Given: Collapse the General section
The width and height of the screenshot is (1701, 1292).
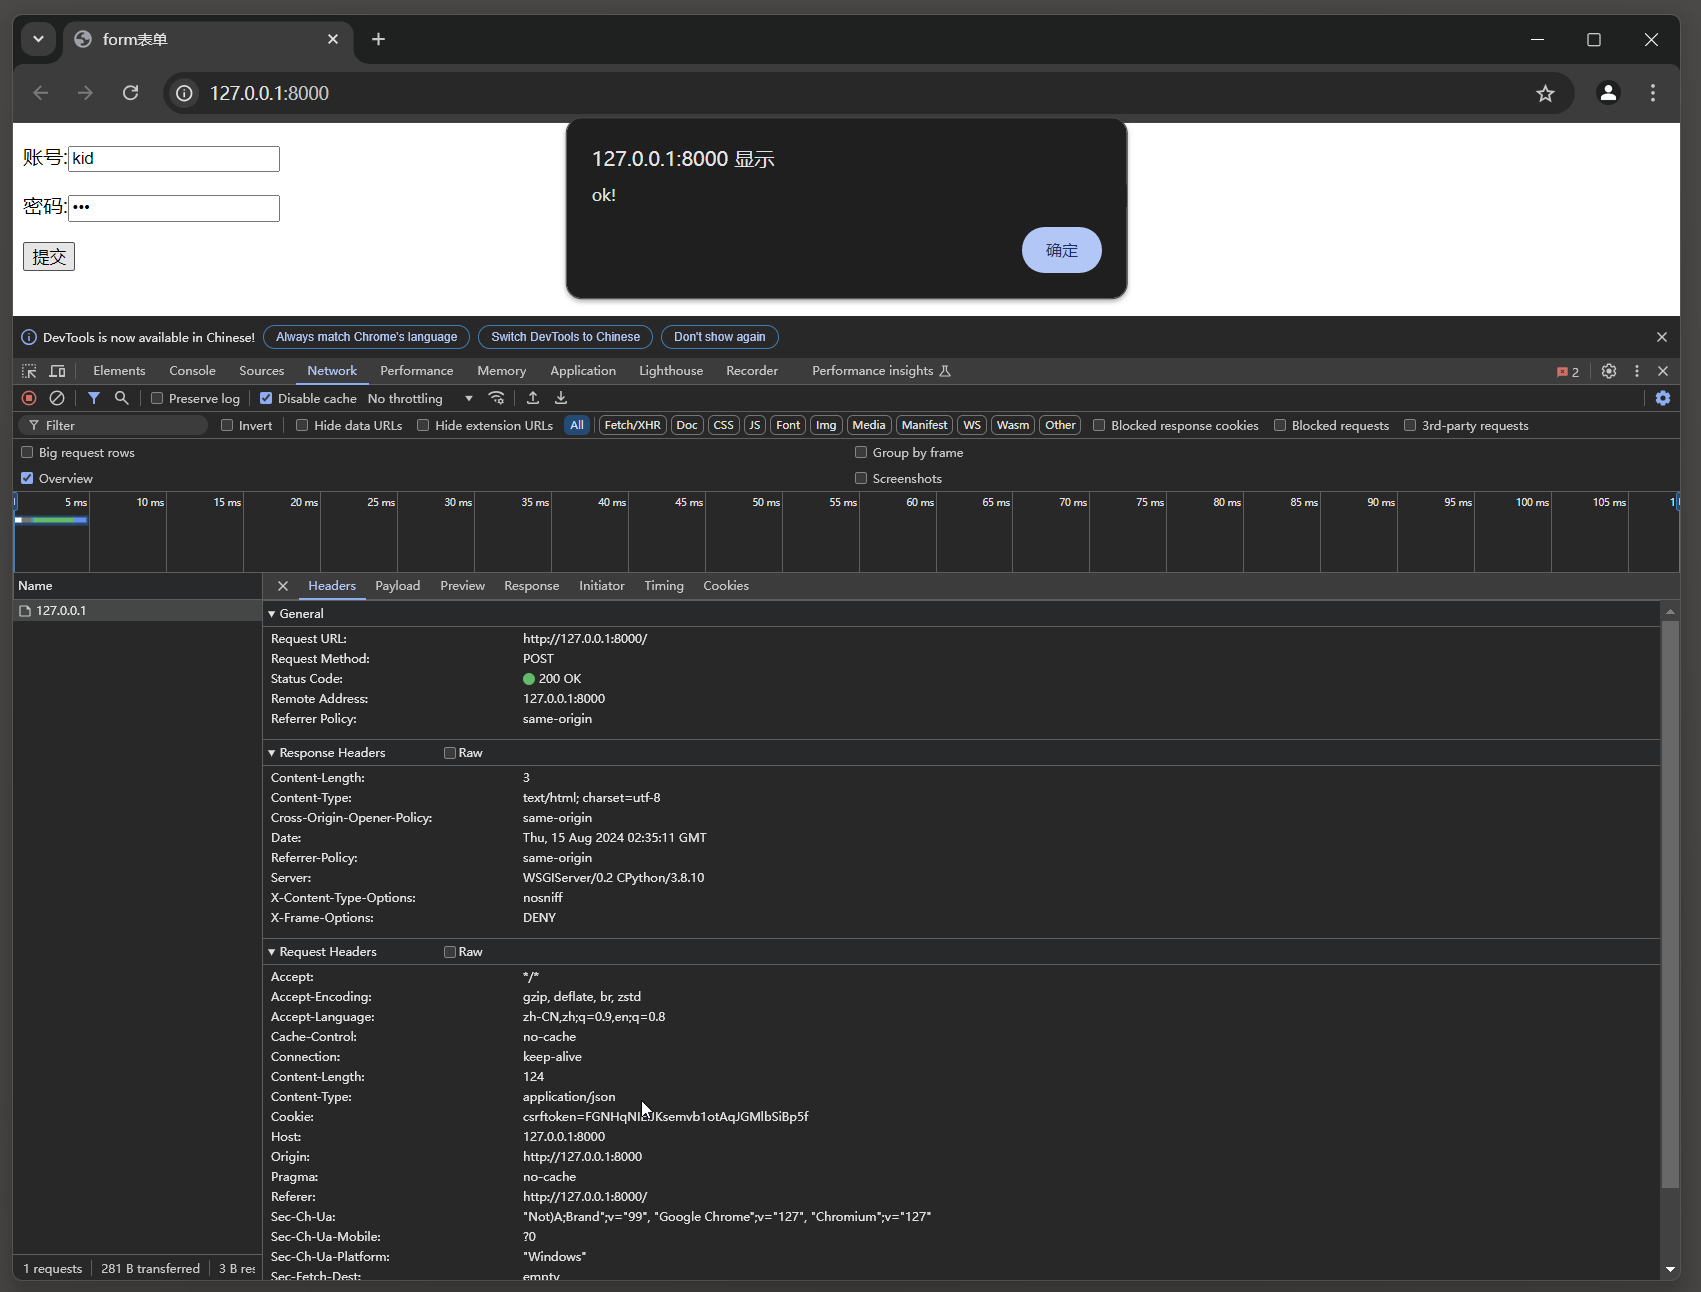Looking at the screenshot, I should coord(272,614).
